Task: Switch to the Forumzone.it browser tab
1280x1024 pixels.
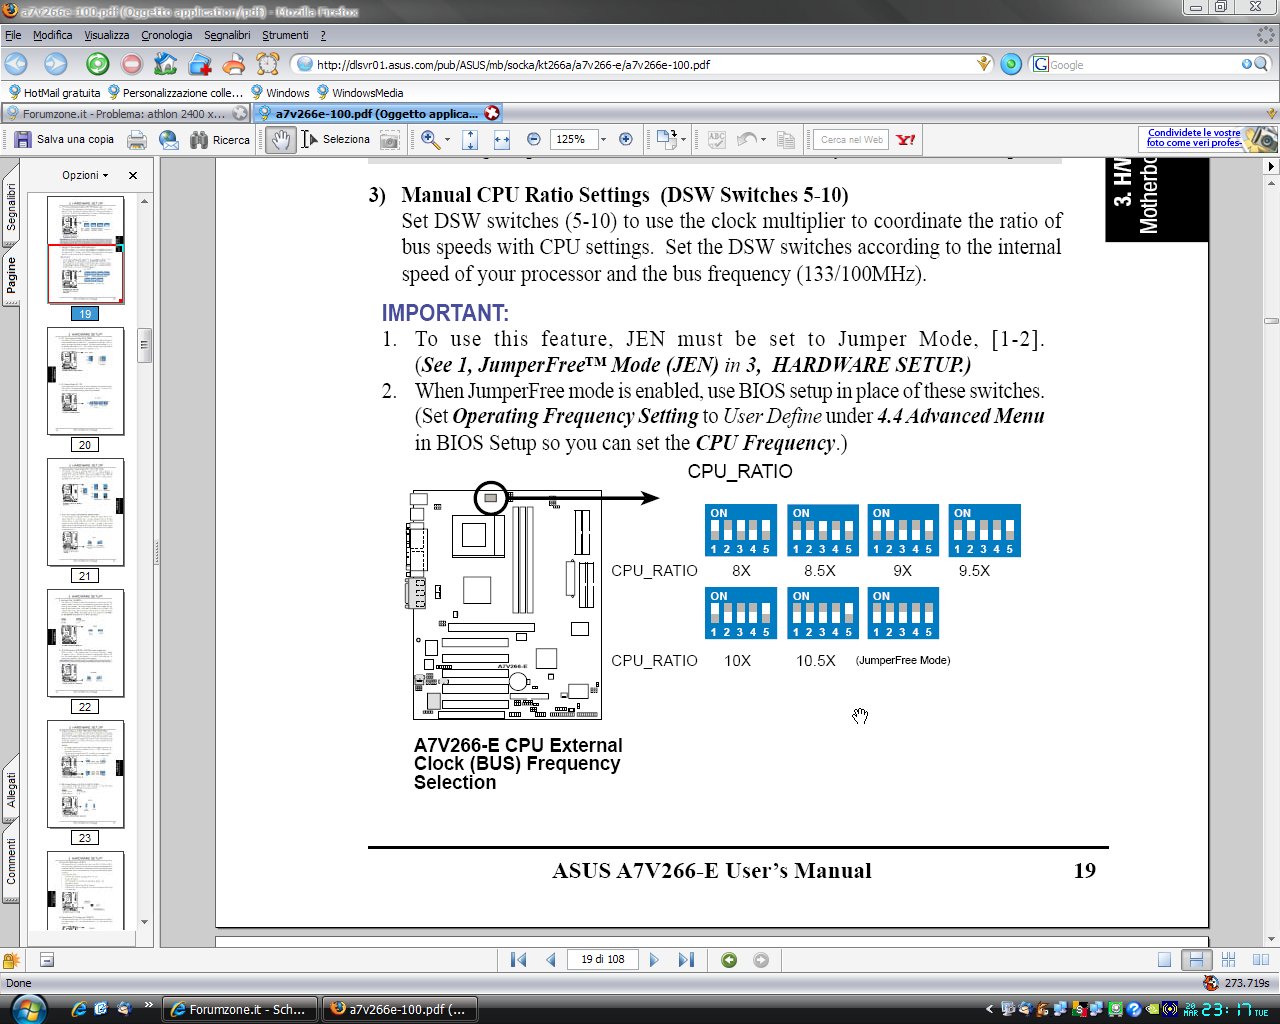Action: (x=126, y=113)
